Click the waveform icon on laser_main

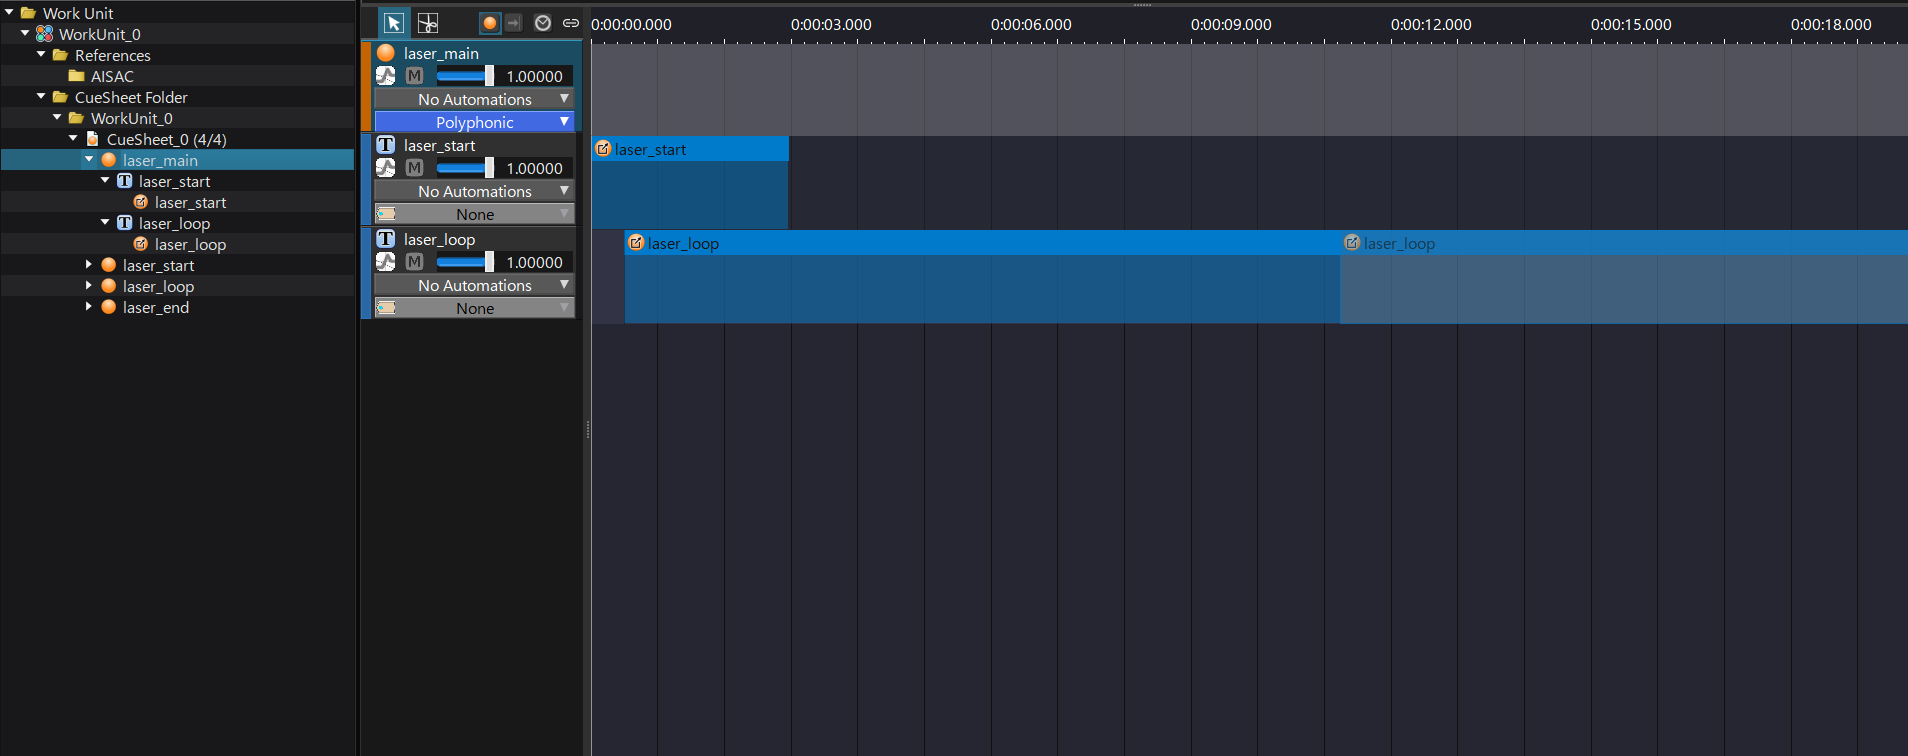point(386,76)
